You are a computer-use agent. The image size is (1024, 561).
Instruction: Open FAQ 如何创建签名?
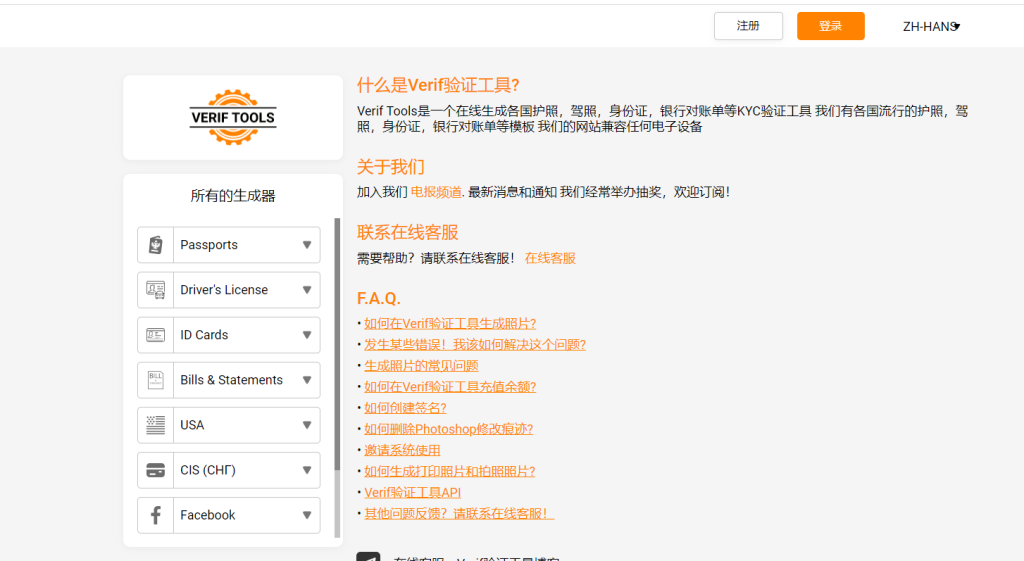405,408
